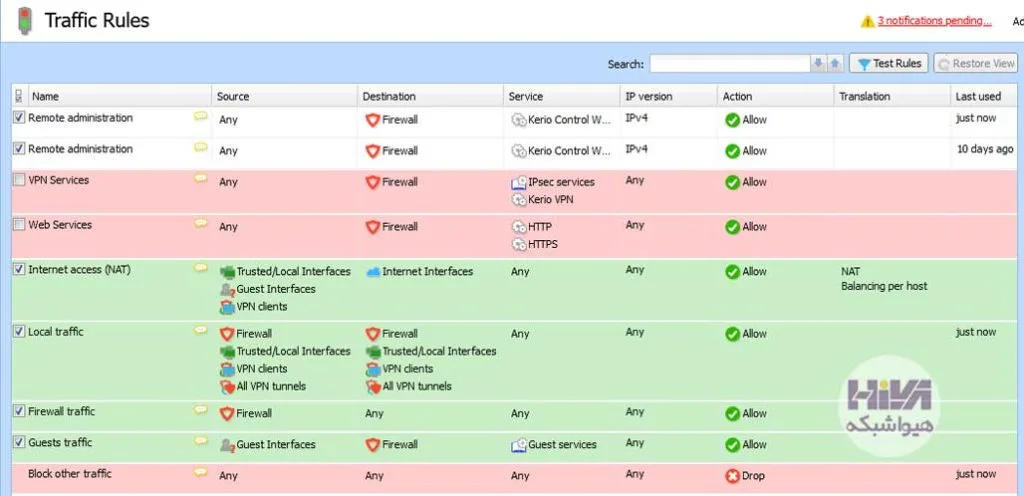1024x496 pixels.
Task: Enable the Web Services rule checkbox
Action: point(20,225)
